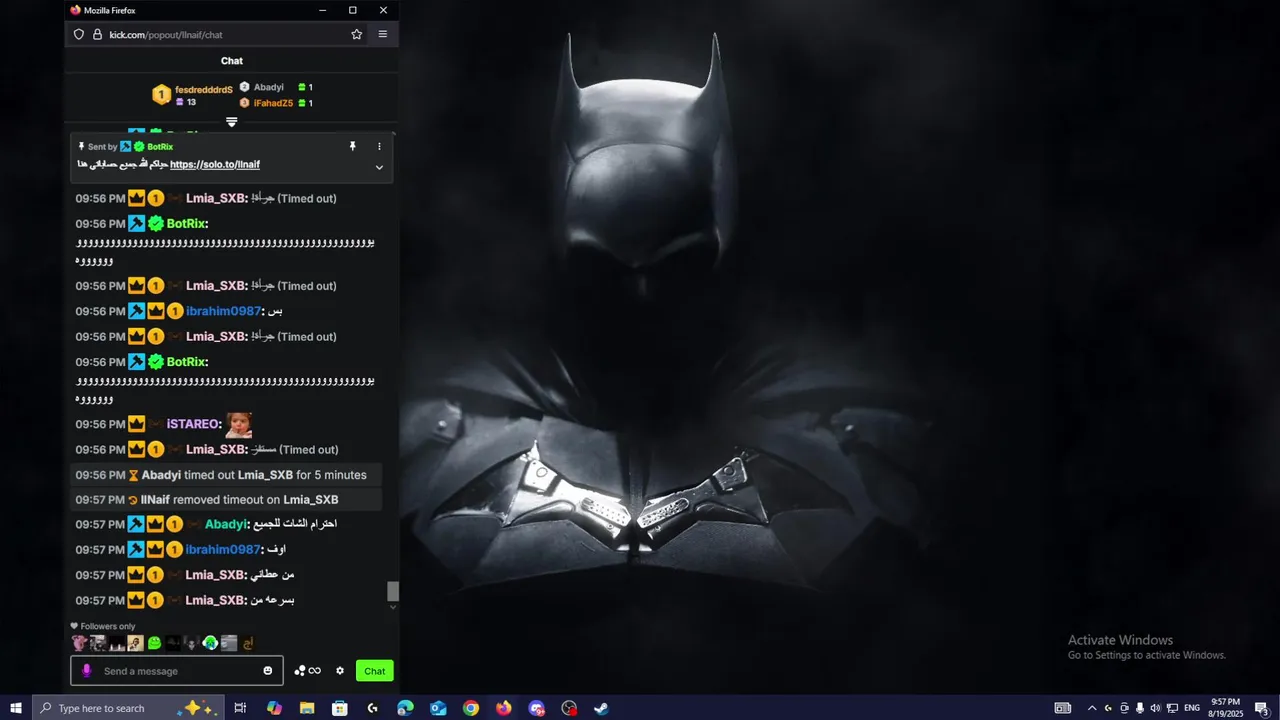Click the chat scrollbar thumb

click(x=393, y=591)
